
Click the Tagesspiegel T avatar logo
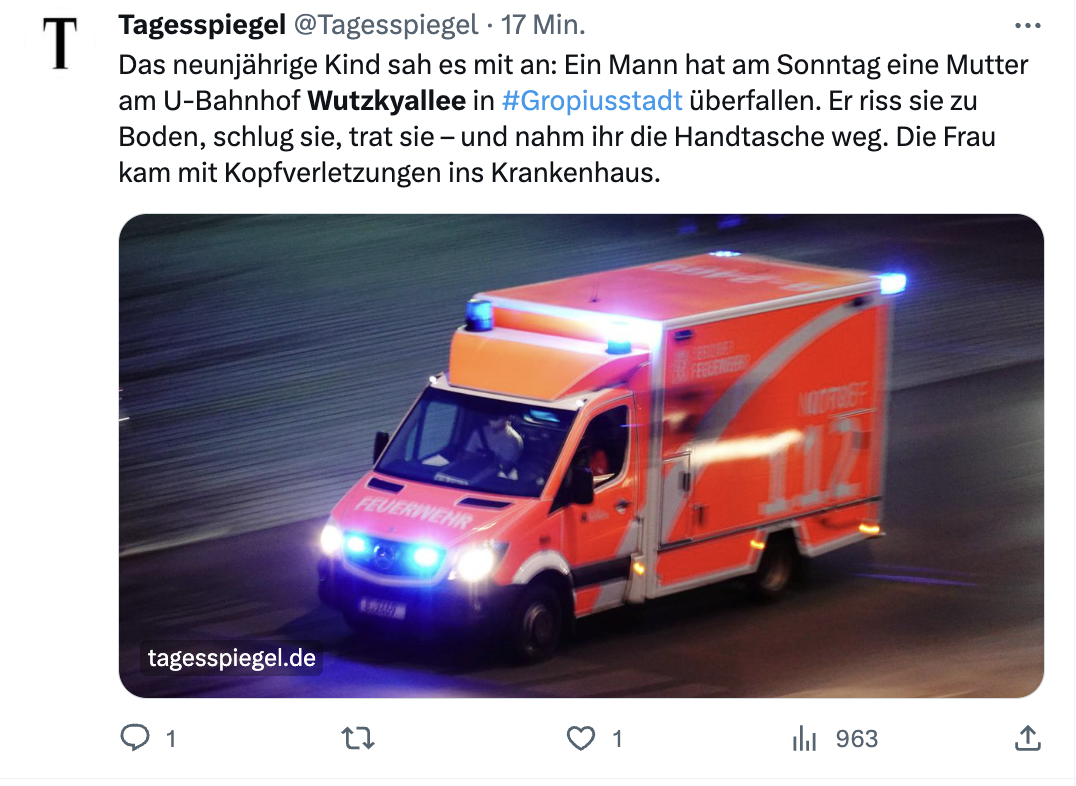(60, 43)
